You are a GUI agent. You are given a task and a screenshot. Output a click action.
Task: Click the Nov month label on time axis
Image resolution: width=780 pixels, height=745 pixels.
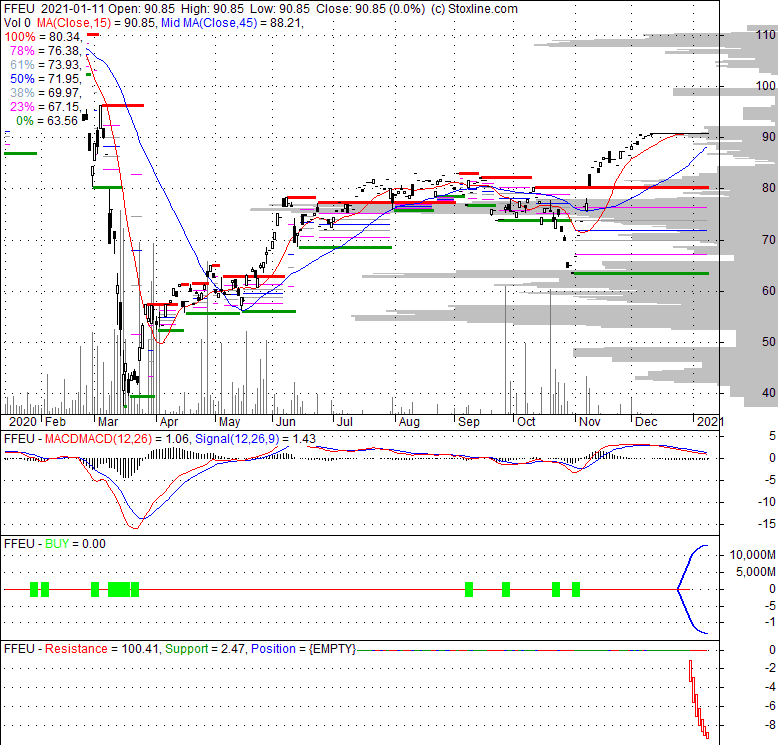(x=590, y=422)
